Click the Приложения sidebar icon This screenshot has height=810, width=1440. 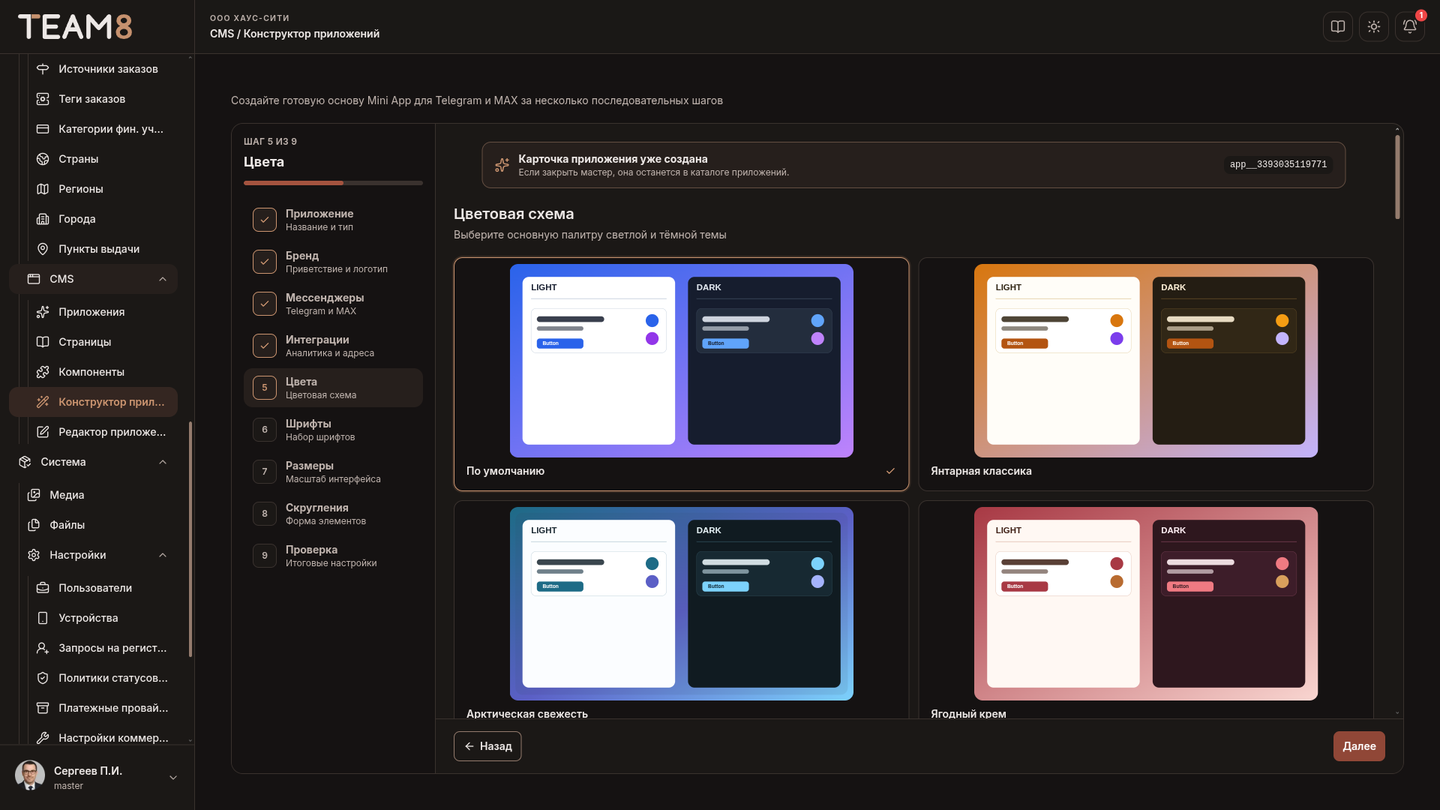pyautogui.click(x=42, y=312)
